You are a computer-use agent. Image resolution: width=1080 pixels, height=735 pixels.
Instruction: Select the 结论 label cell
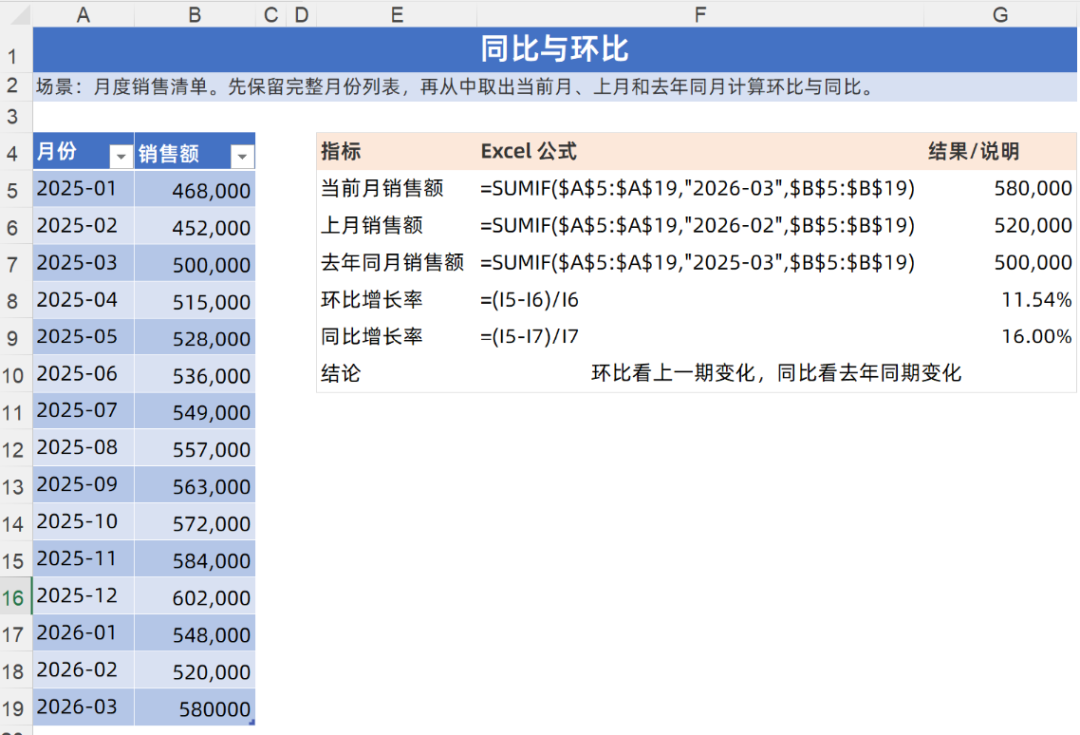pyautogui.click(x=397, y=374)
